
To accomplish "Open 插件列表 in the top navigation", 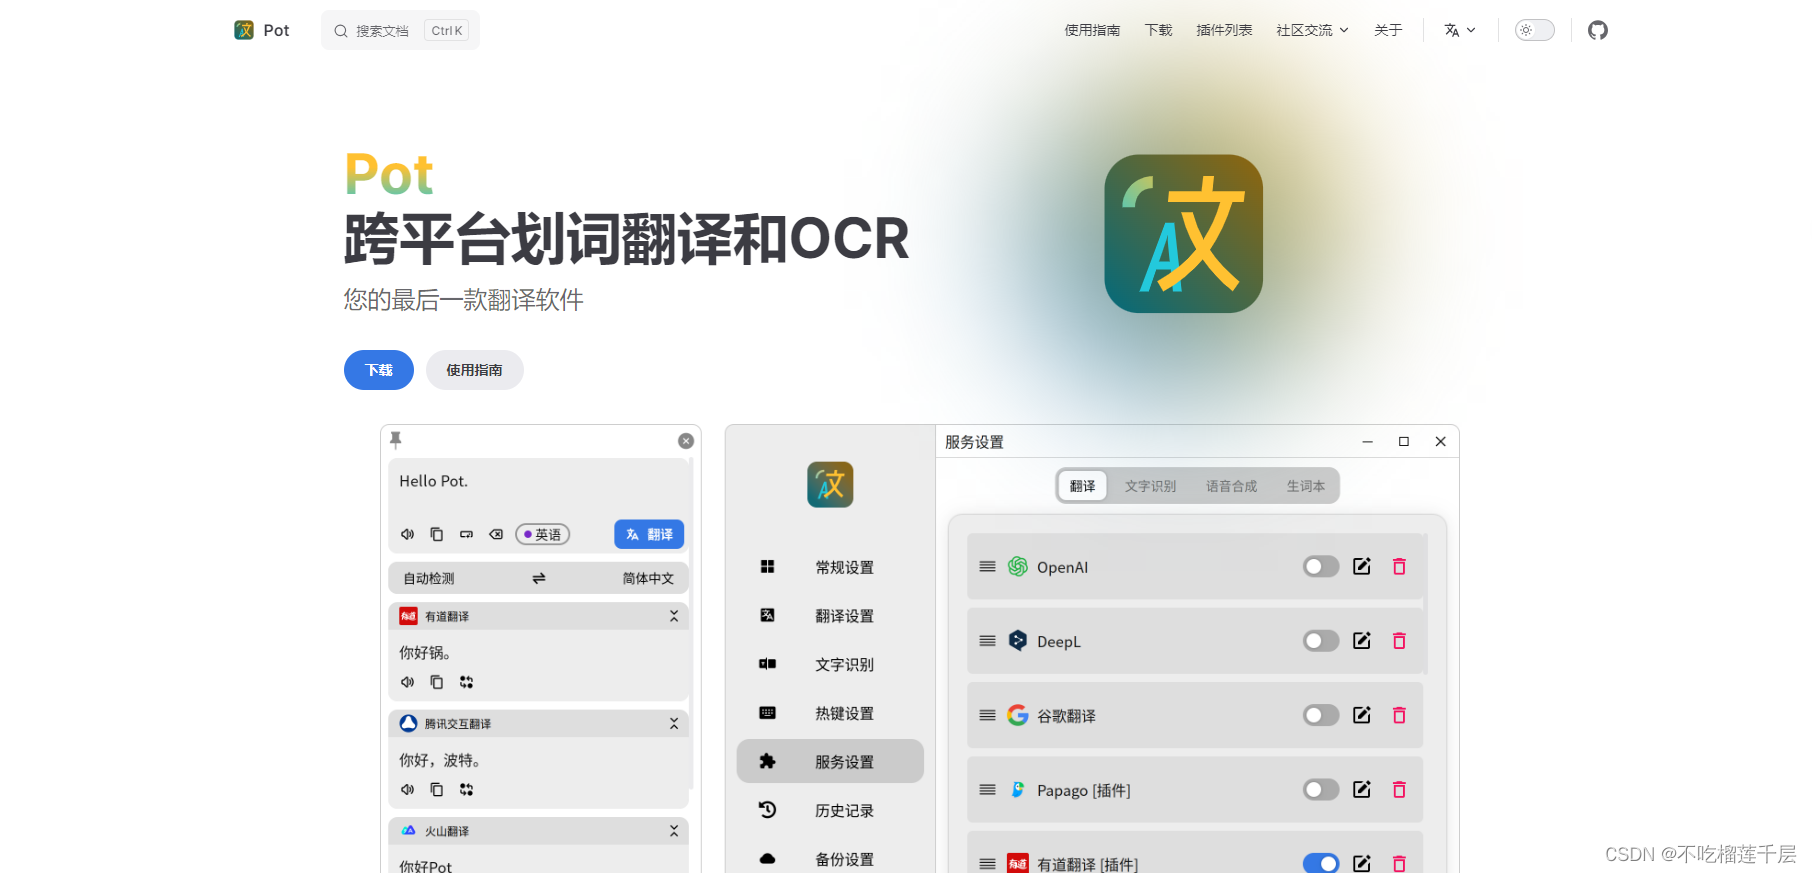I will coord(1224,30).
